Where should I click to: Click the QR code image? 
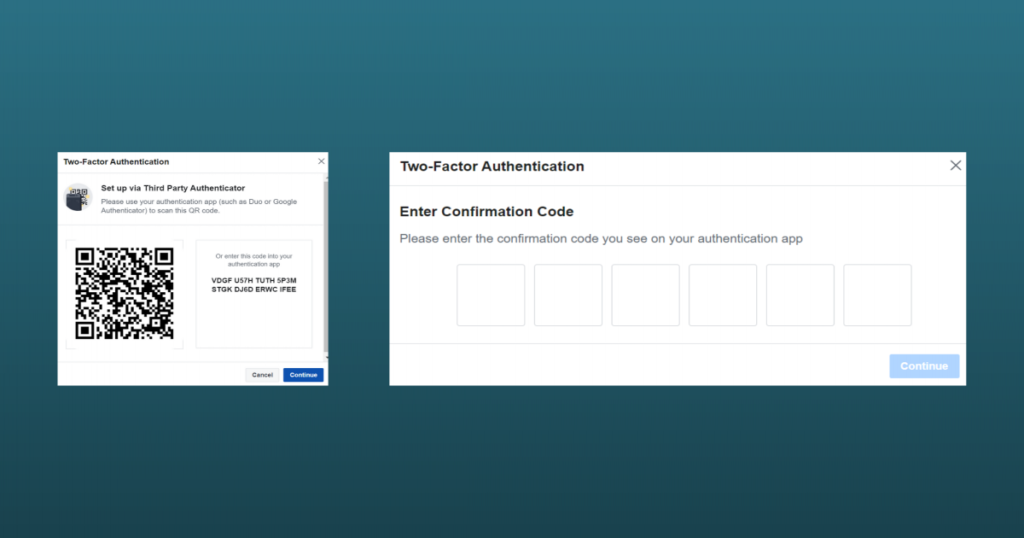(124, 293)
